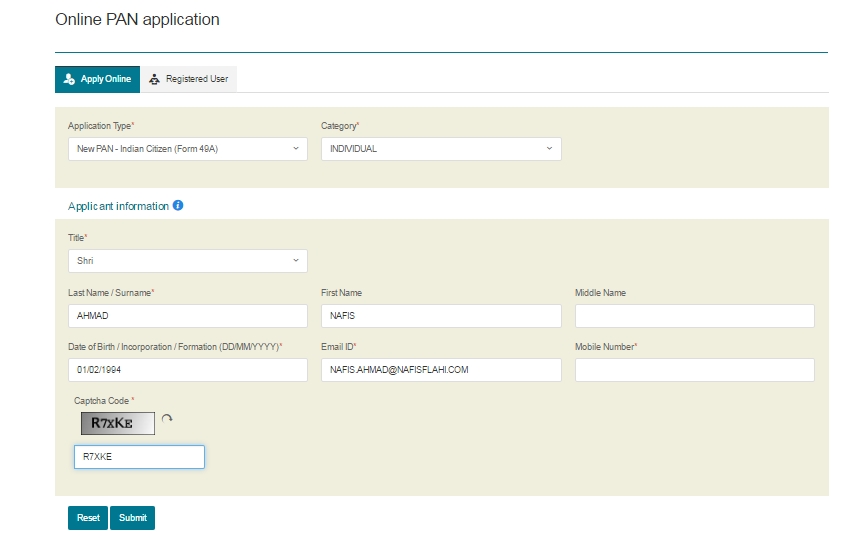Image resolution: width=851 pixels, height=538 pixels.
Task: Click the Apply Online user icon
Action: tap(69, 79)
